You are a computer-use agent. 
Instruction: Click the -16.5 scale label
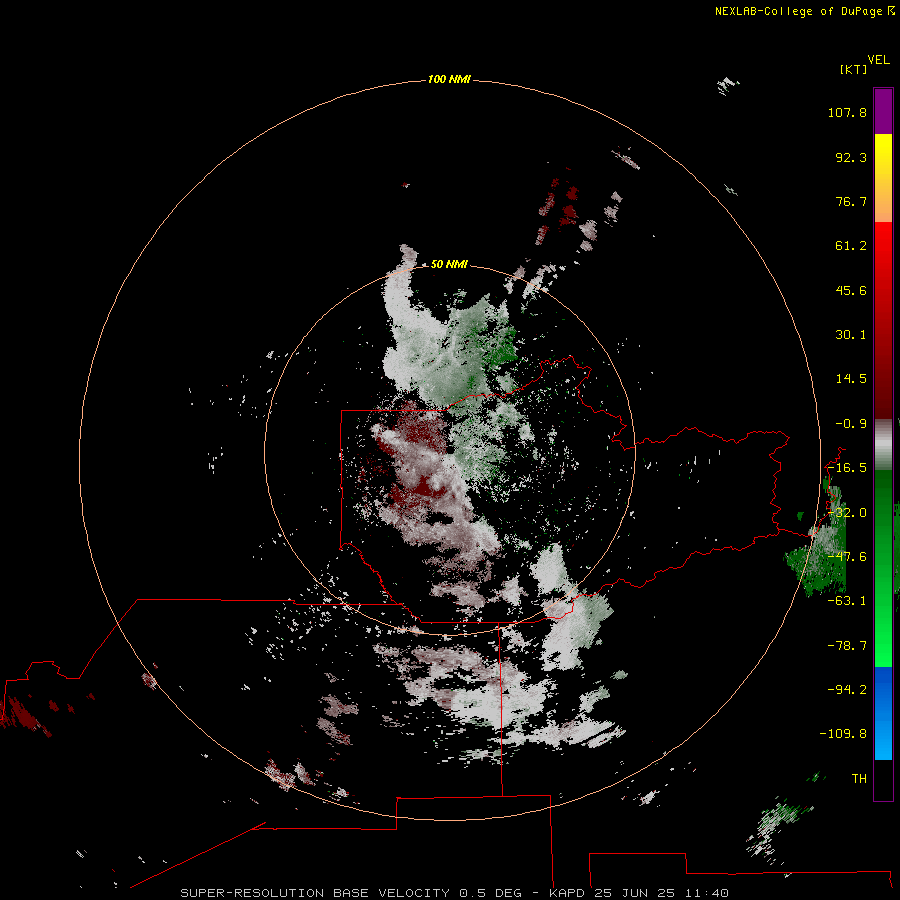pos(847,468)
